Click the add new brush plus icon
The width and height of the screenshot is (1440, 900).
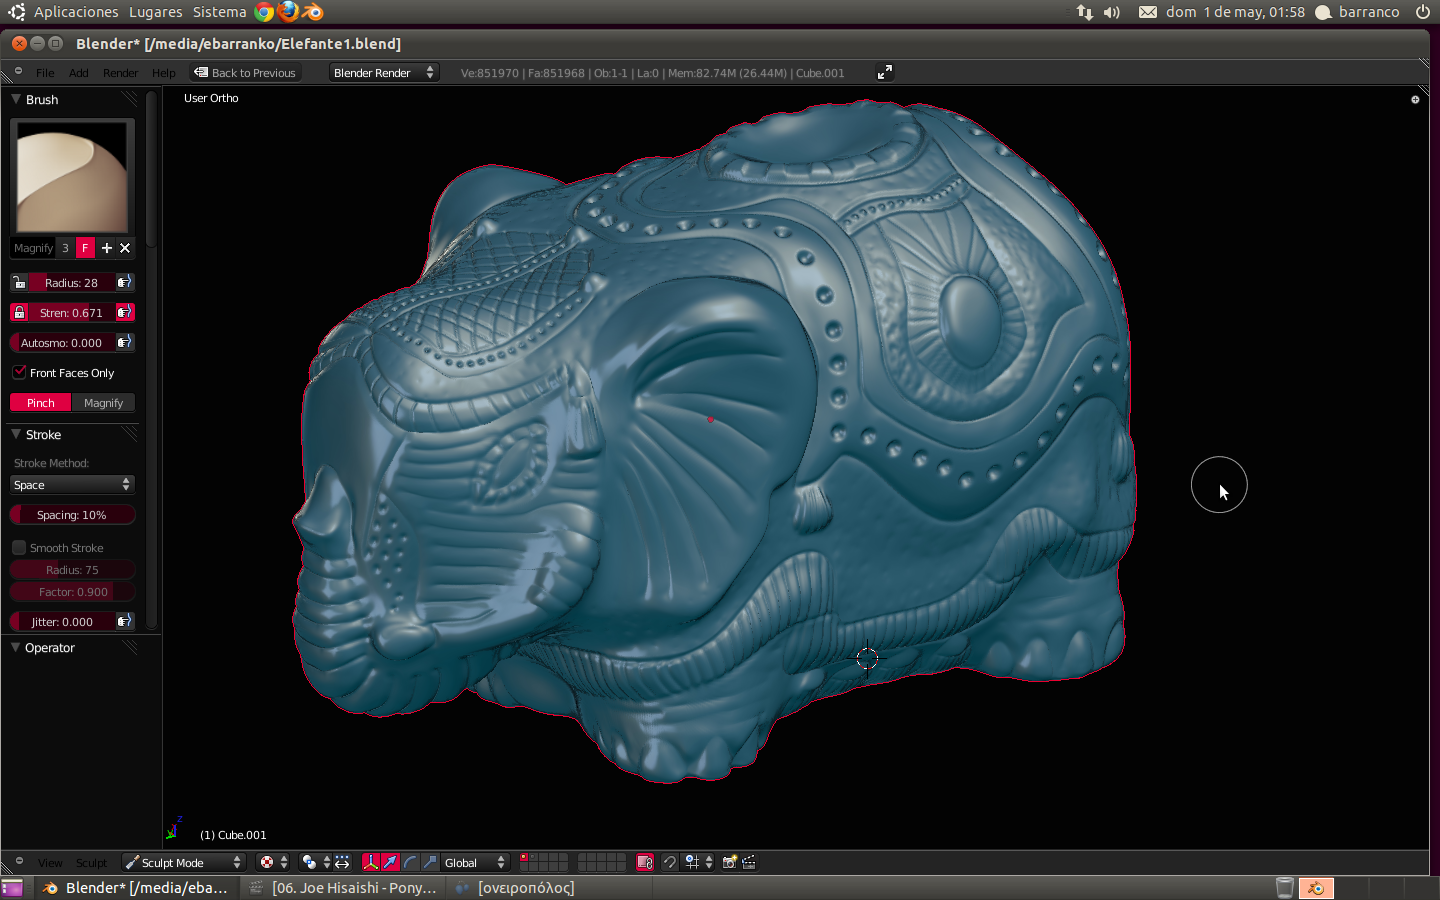tap(106, 248)
